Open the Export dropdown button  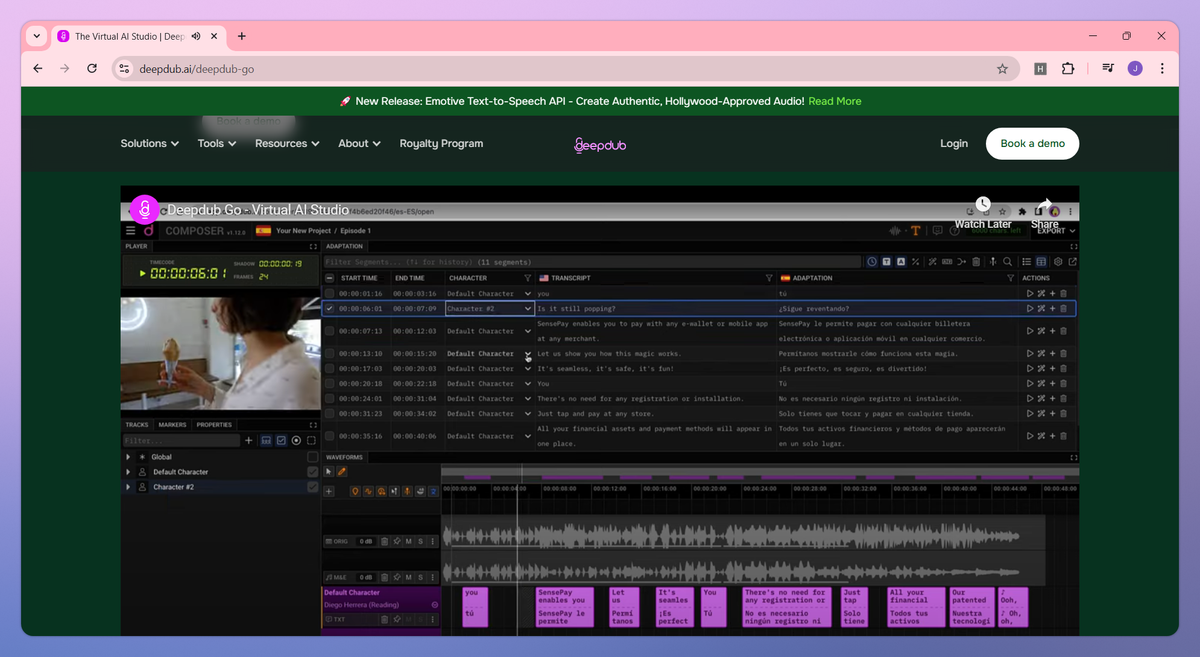[x=1056, y=231]
